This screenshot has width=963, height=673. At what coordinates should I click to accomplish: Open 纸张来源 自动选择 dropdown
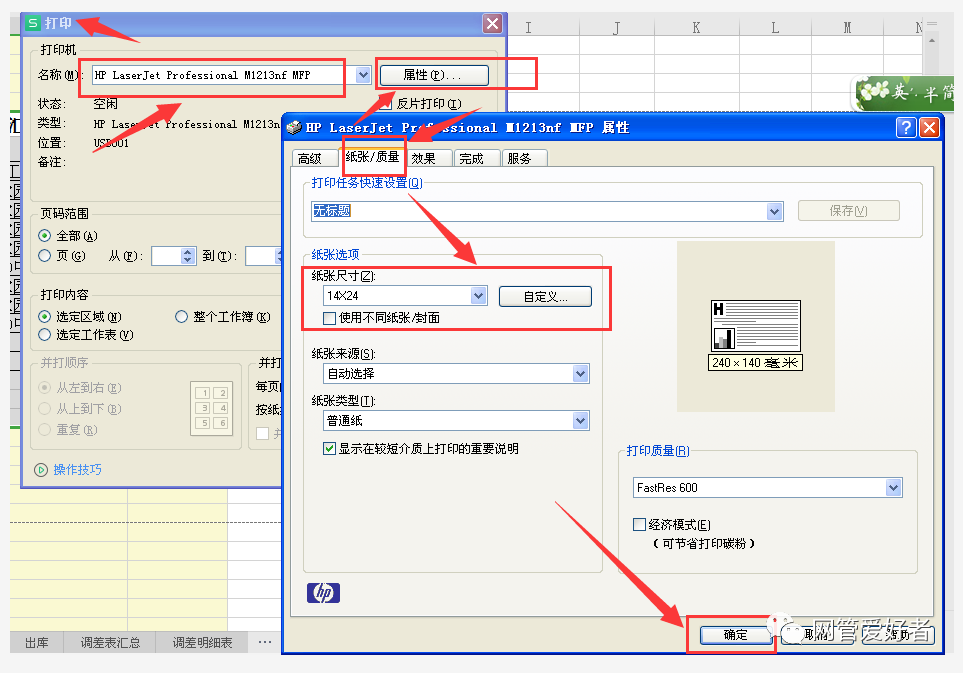point(580,373)
